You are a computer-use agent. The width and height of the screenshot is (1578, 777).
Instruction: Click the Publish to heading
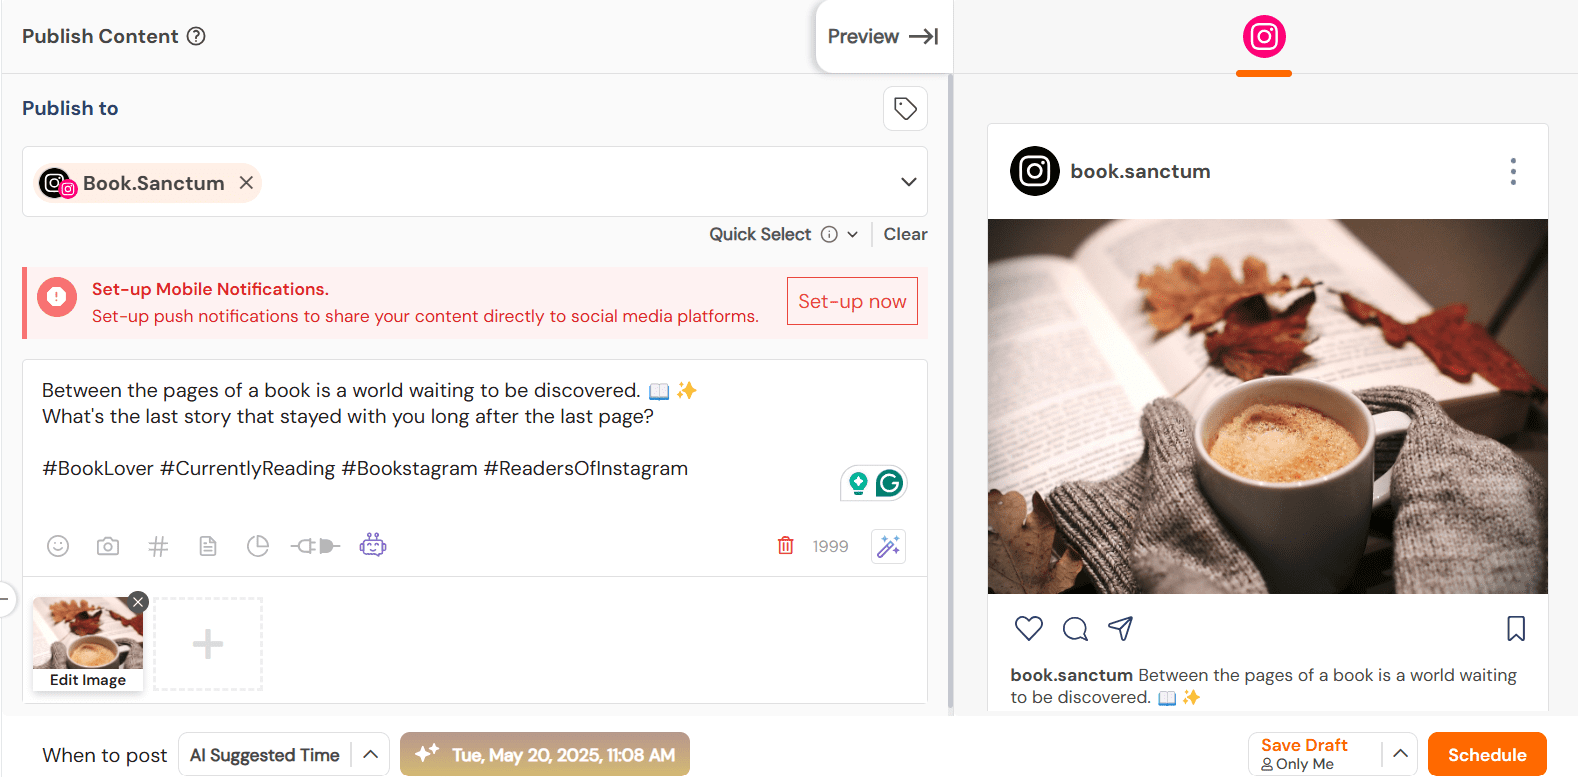(x=70, y=108)
